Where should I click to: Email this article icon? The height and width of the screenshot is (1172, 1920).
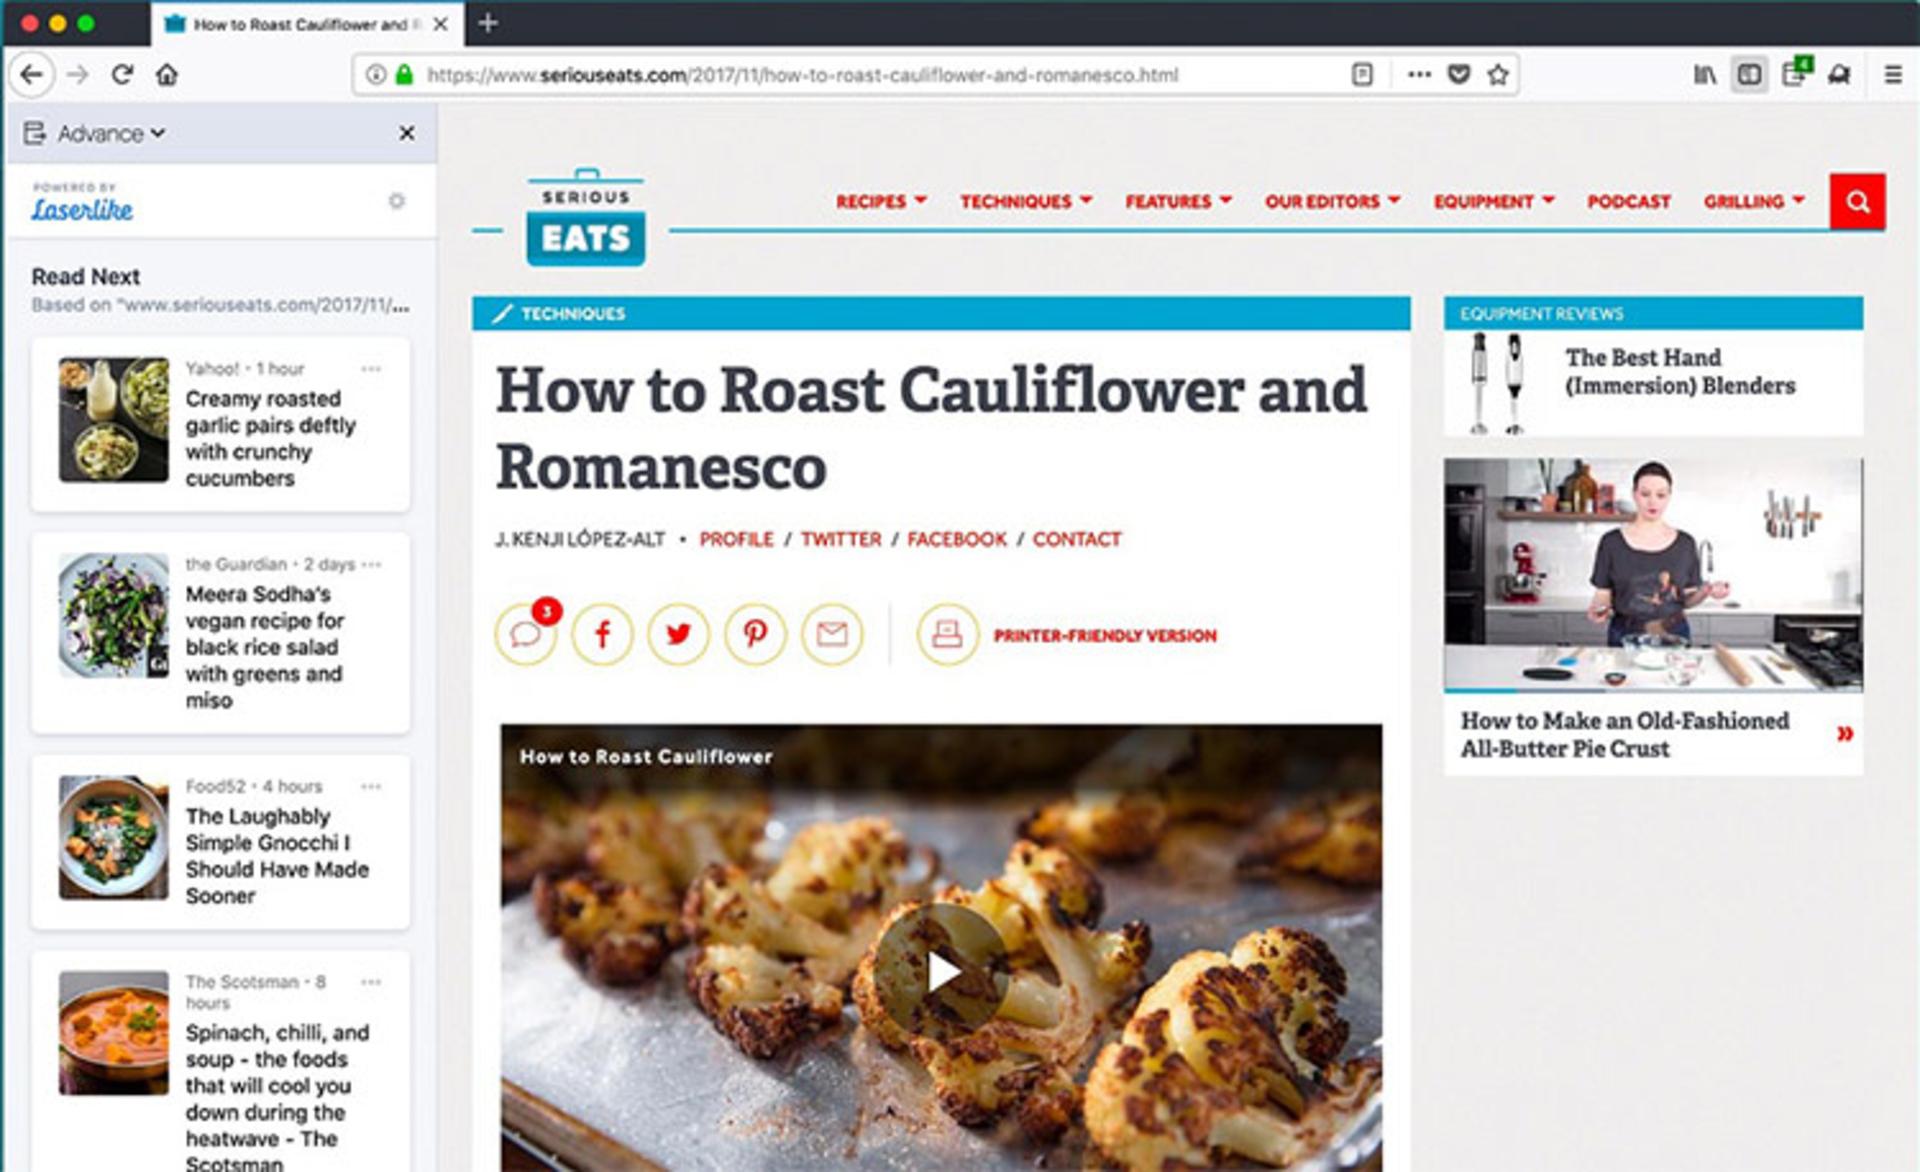tap(832, 634)
